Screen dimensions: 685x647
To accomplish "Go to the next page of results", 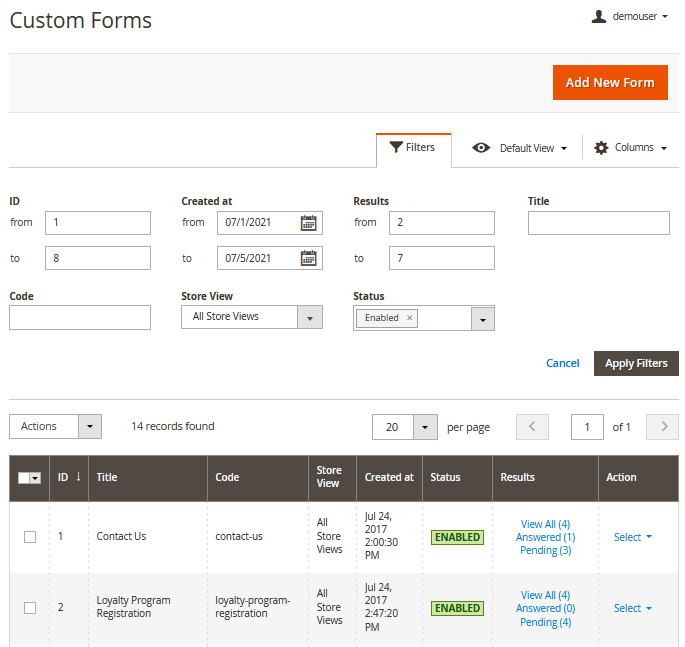I will [662, 427].
